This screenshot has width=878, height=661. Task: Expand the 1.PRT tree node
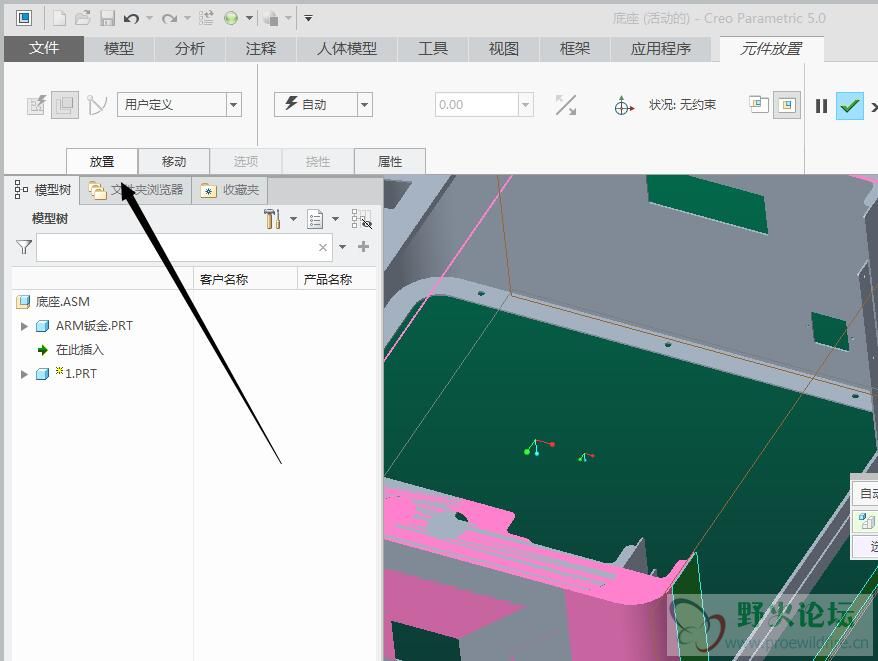point(24,374)
